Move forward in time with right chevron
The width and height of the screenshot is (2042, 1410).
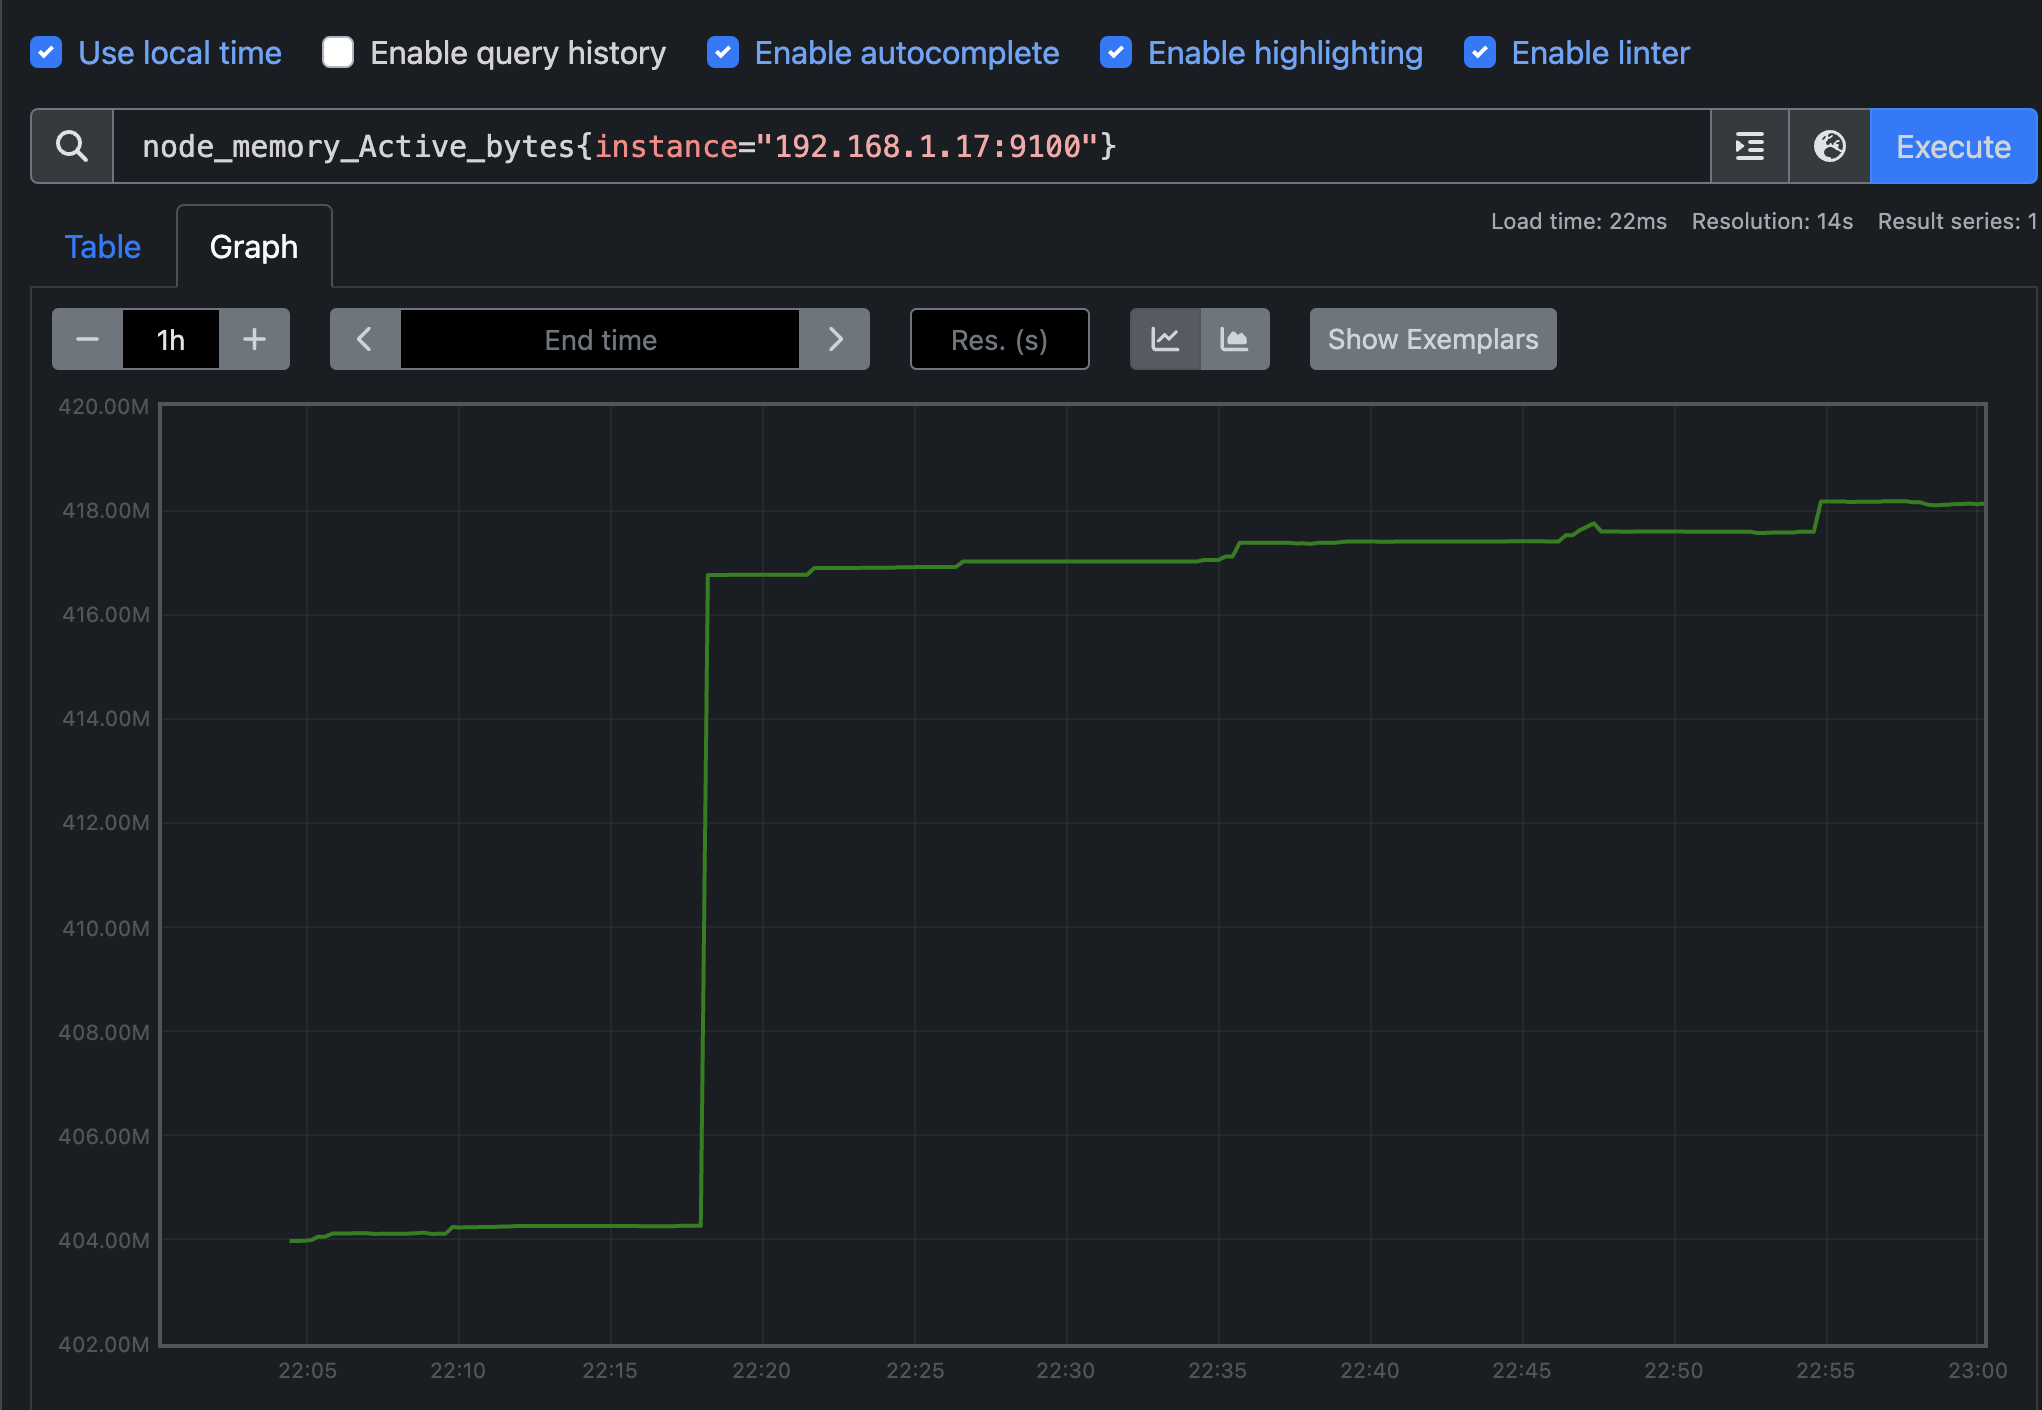pyautogui.click(x=835, y=340)
